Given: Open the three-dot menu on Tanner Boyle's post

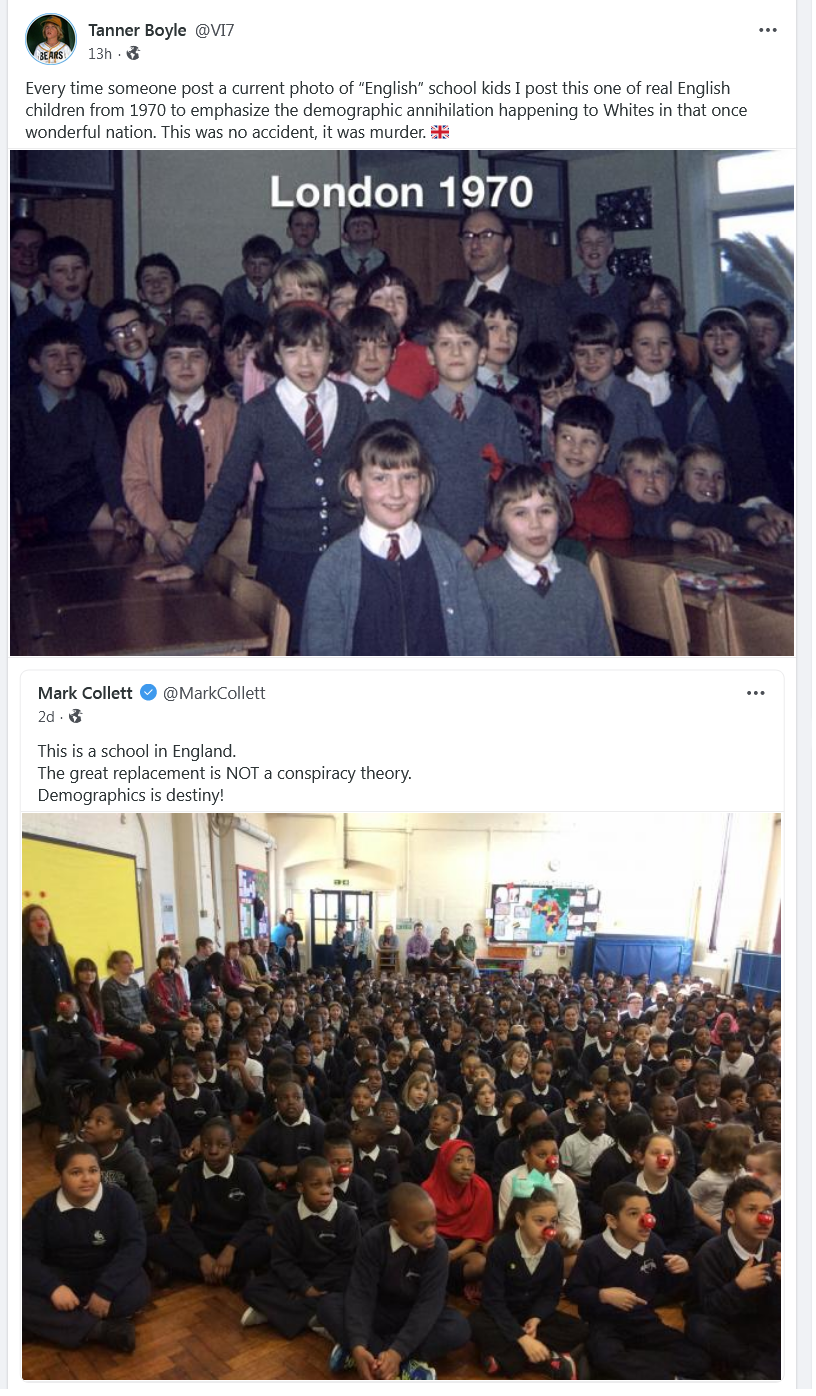Looking at the screenshot, I should (768, 30).
